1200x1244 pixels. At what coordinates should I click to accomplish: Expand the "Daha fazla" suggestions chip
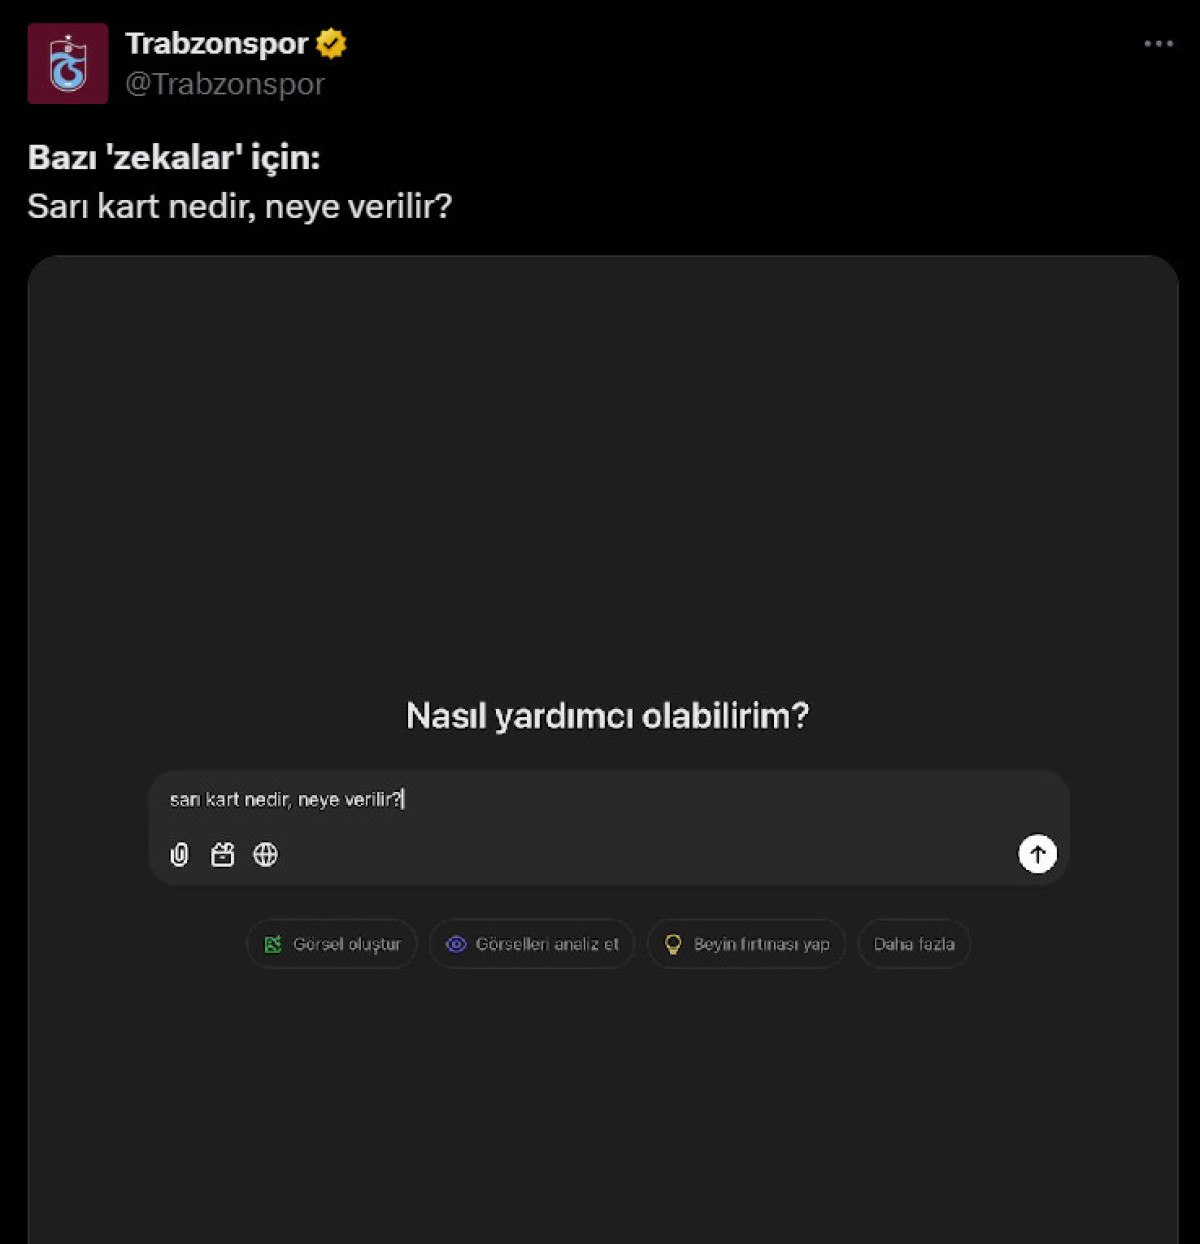click(914, 944)
